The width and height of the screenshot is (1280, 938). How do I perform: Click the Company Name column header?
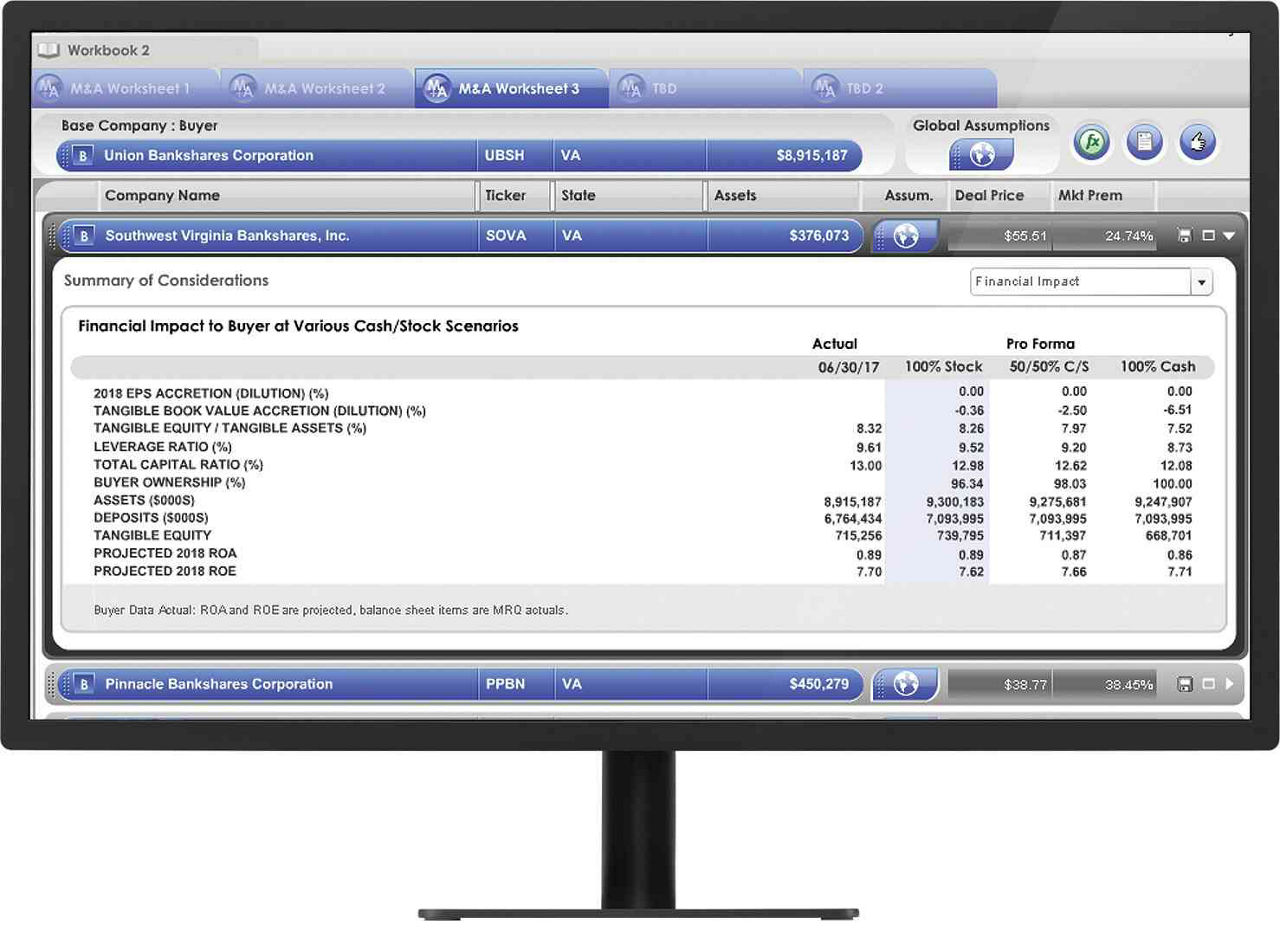(x=162, y=196)
